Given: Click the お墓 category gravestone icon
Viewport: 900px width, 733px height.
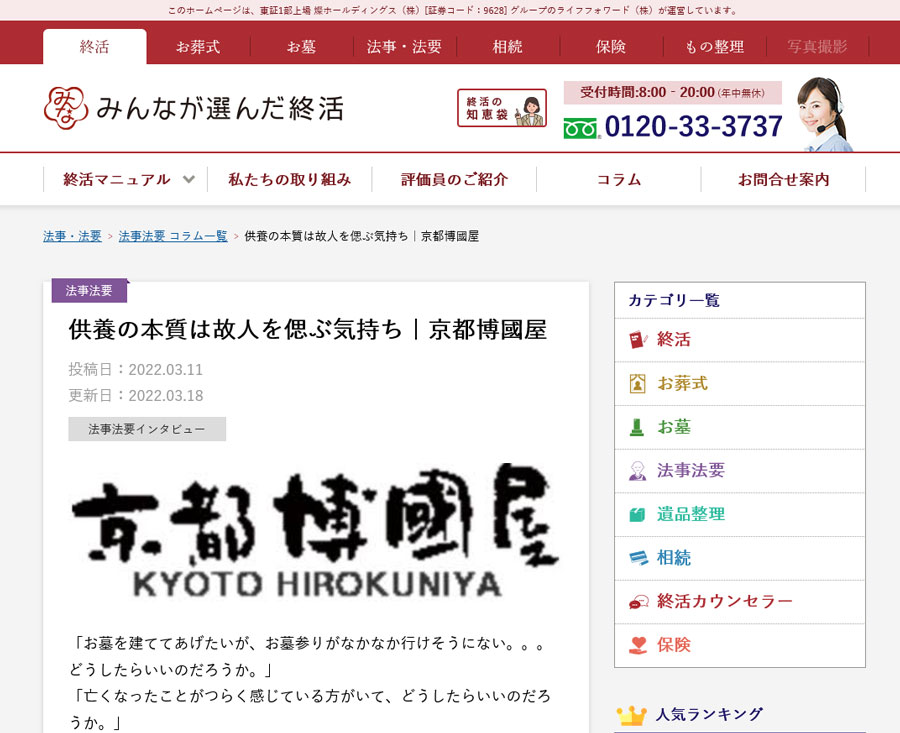Looking at the screenshot, I should [638, 427].
